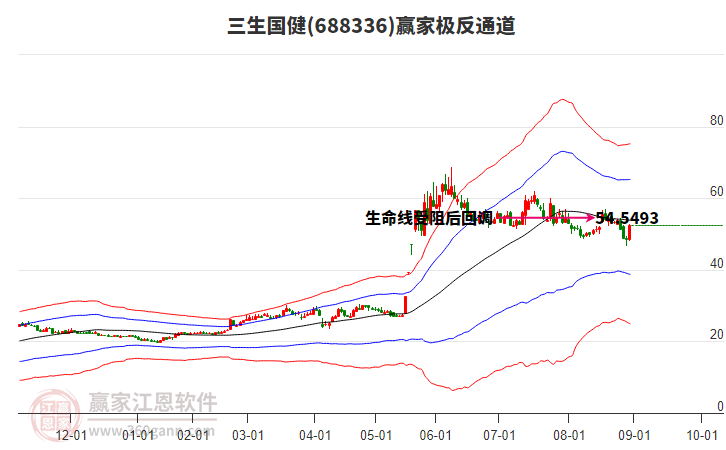The width and height of the screenshot is (726, 450).
Task: Click the chart title 三生国健(688336)赢家极反通道
Action: (371, 25)
